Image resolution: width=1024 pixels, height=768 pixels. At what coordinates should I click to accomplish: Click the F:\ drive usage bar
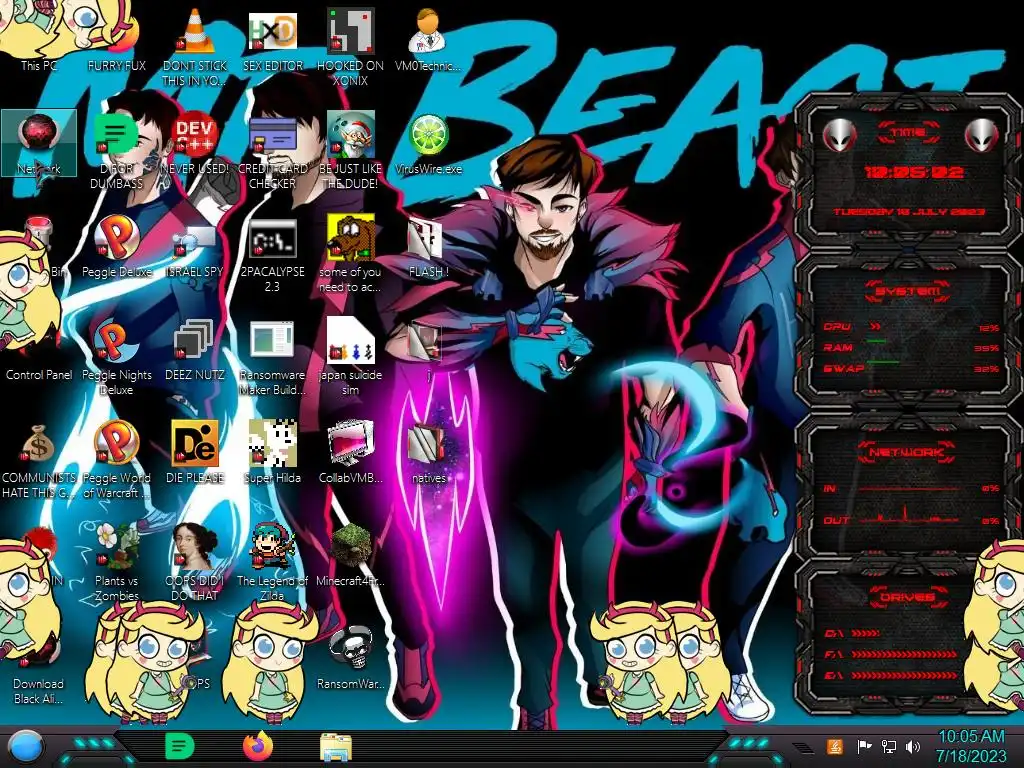(x=904, y=654)
